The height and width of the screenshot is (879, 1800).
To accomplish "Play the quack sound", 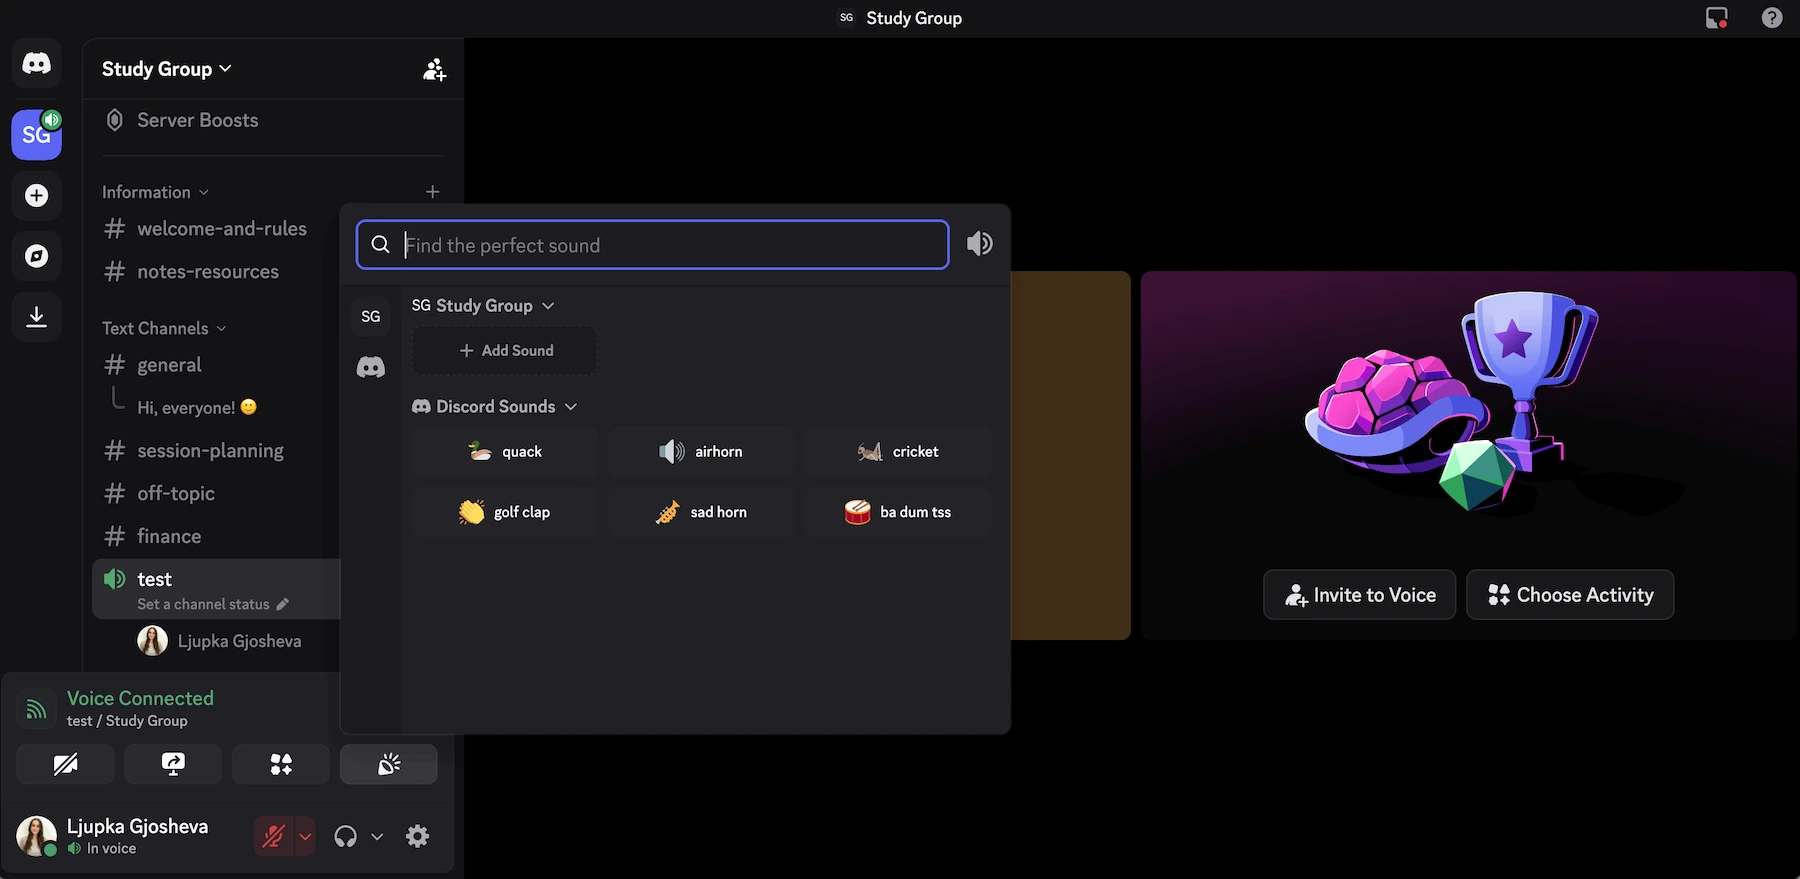I will click(505, 452).
